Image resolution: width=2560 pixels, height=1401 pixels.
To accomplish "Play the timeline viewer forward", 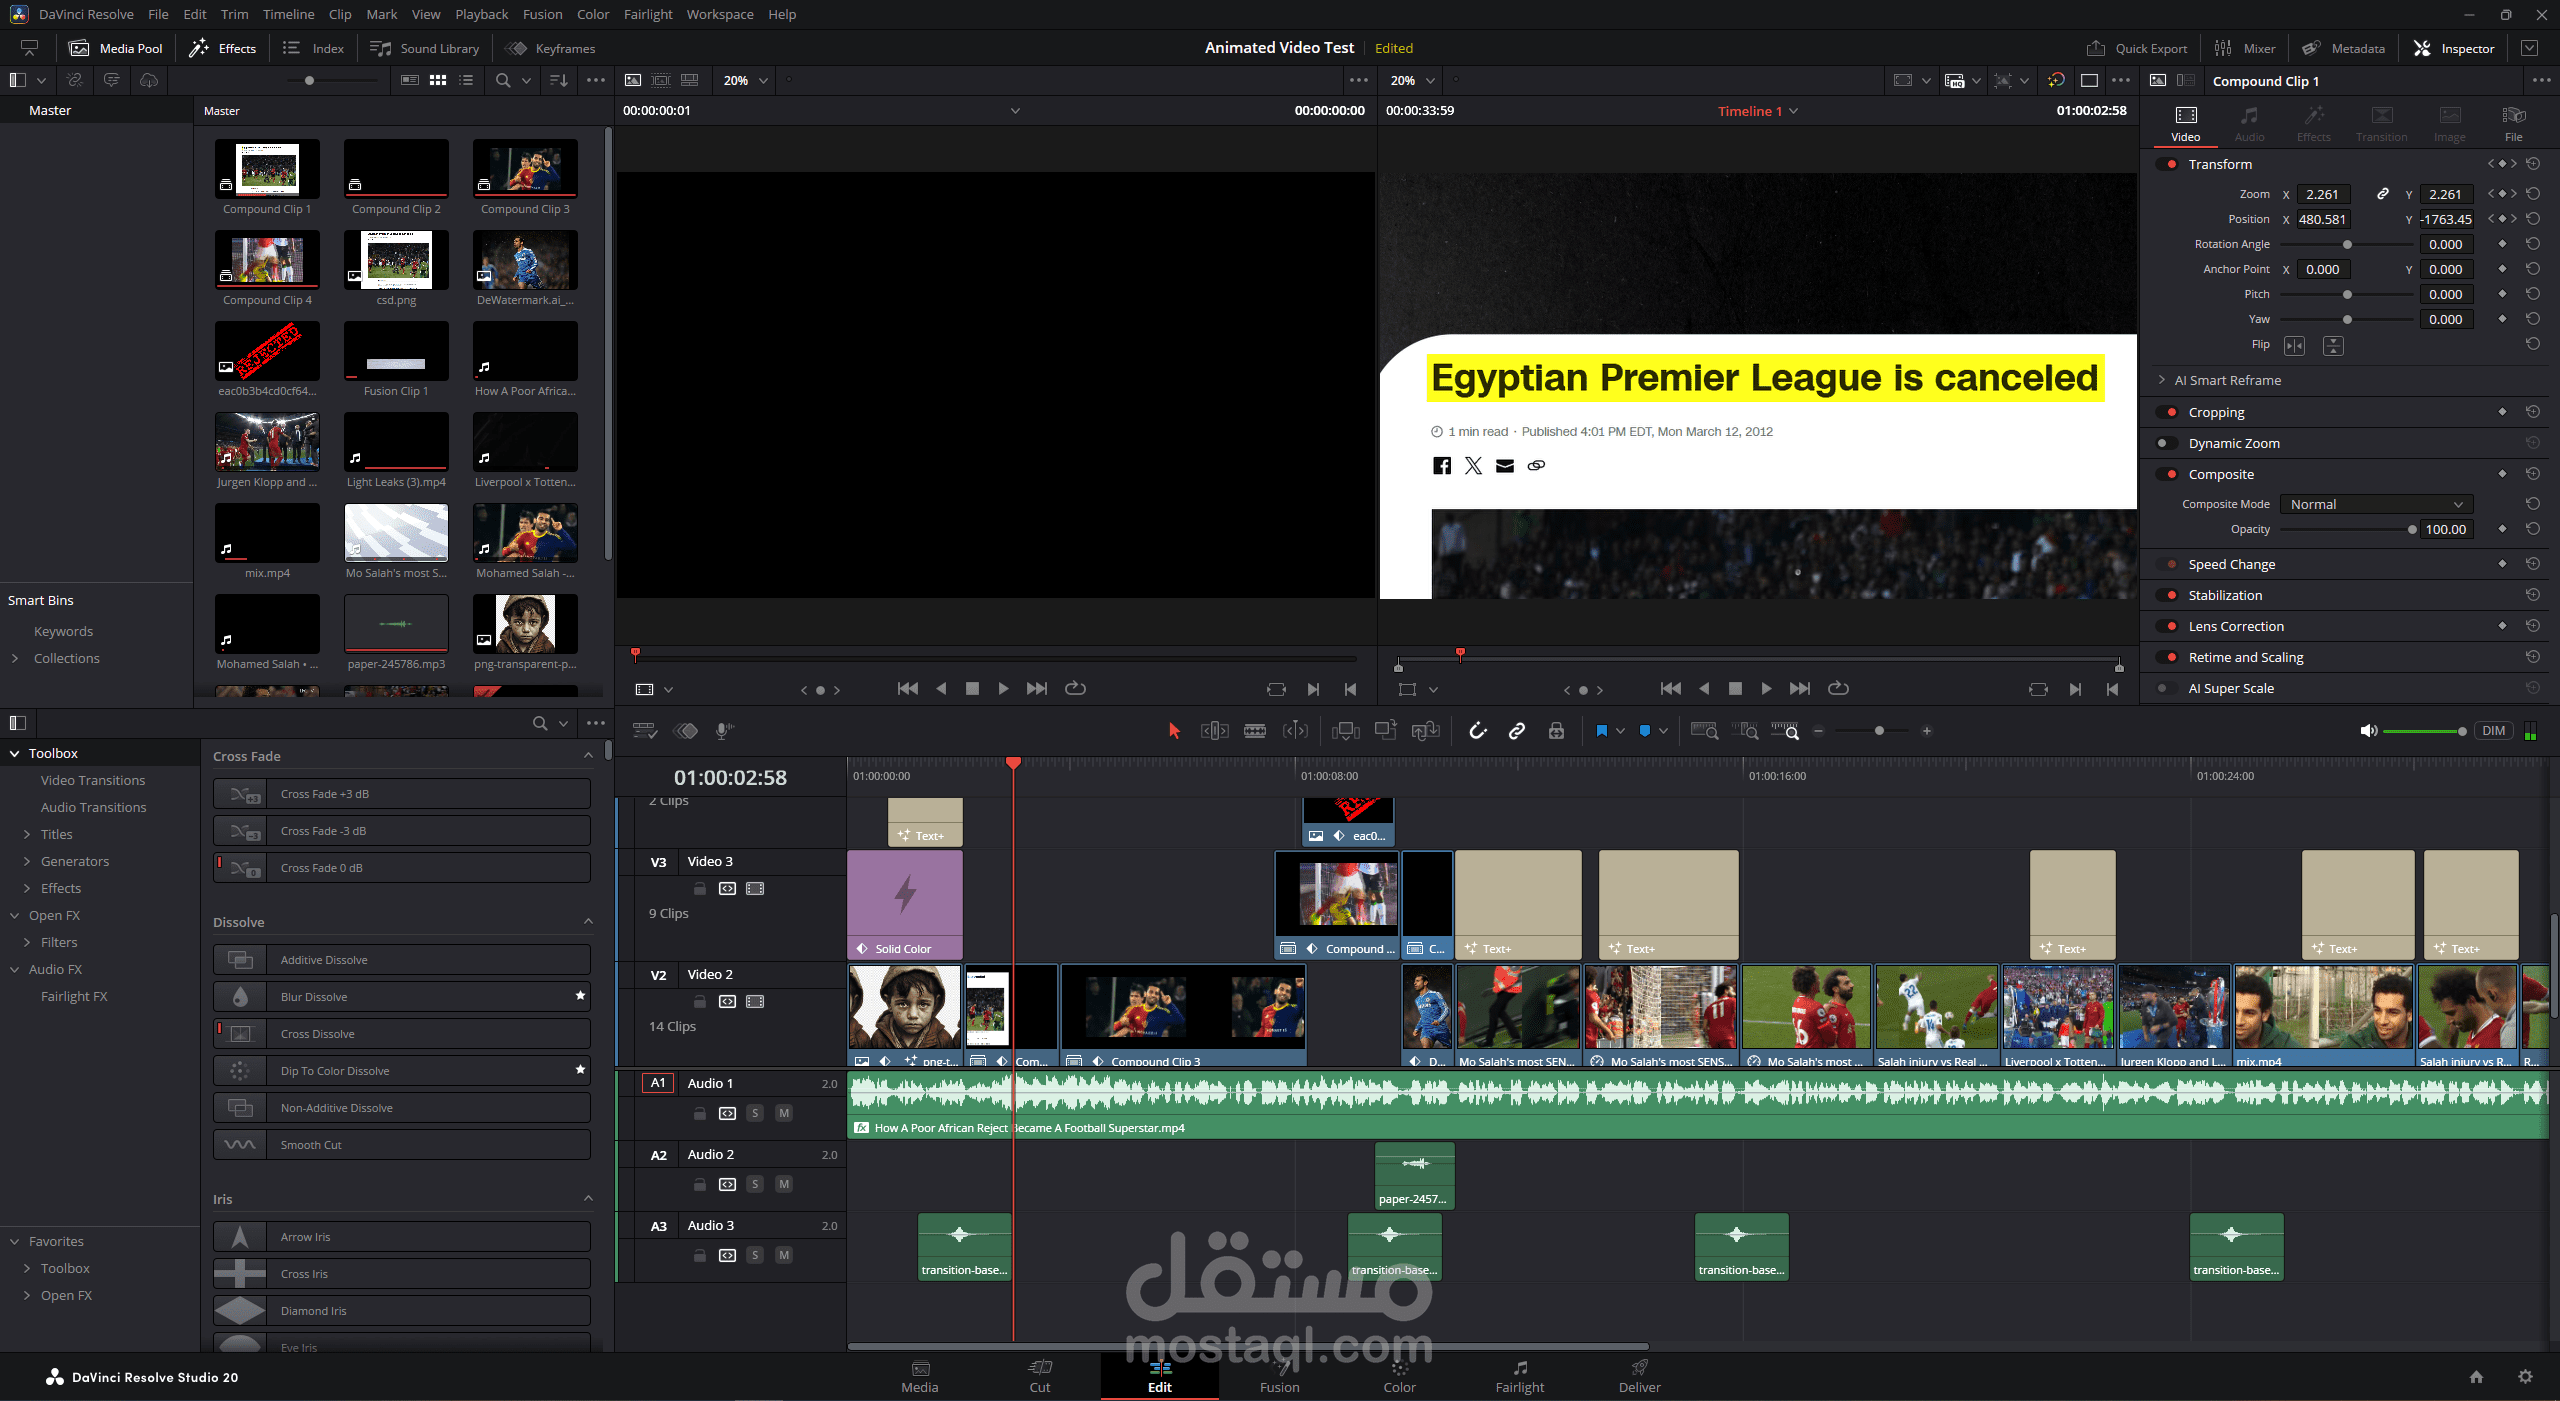I will point(1766,688).
